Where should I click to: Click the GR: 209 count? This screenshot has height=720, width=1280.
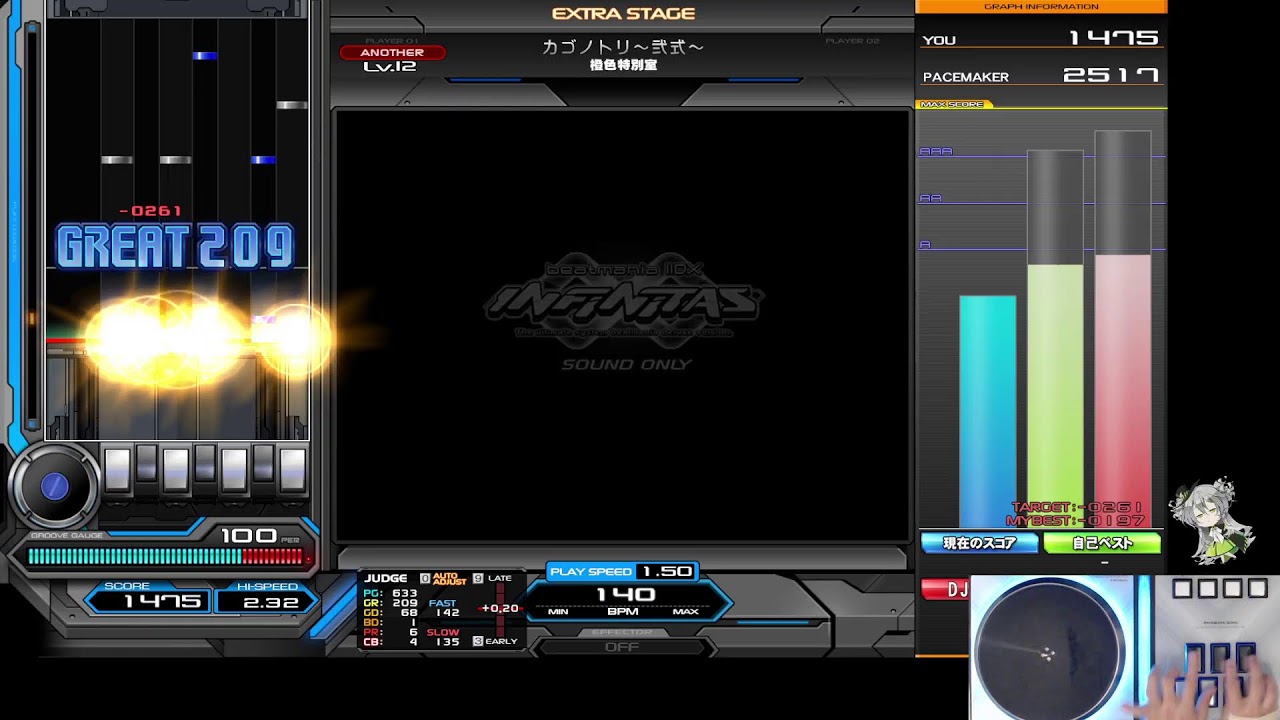coord(391,603)
